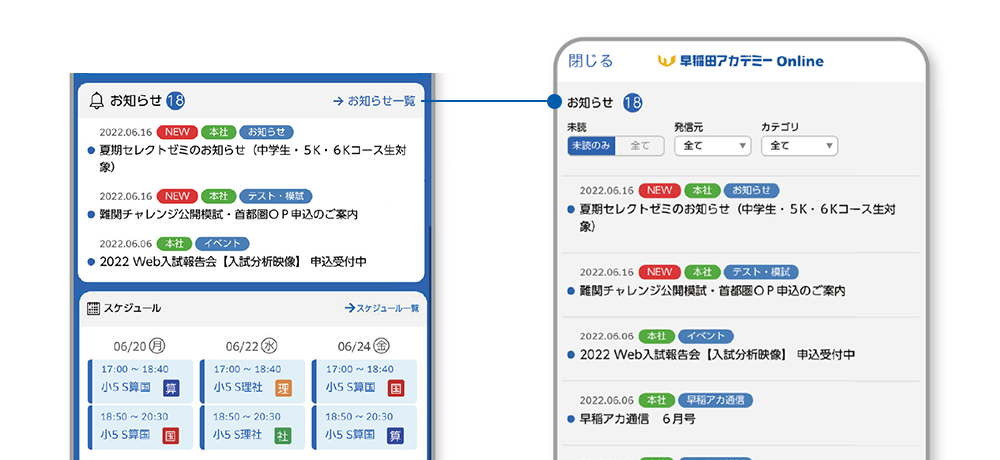
Task: Open 06/20 17:00 小5 S算国 class card
Action: 140,381
